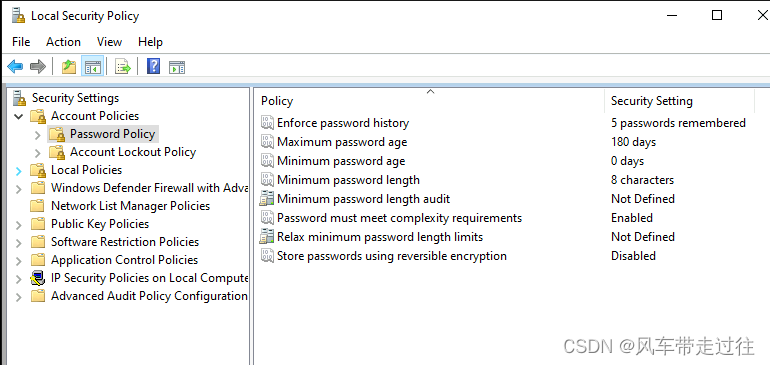The width and height of the screenshot is (770, 365).
Task: Click the Windows Defender Firewall folder icon
Action: click(x=38, y=188)
